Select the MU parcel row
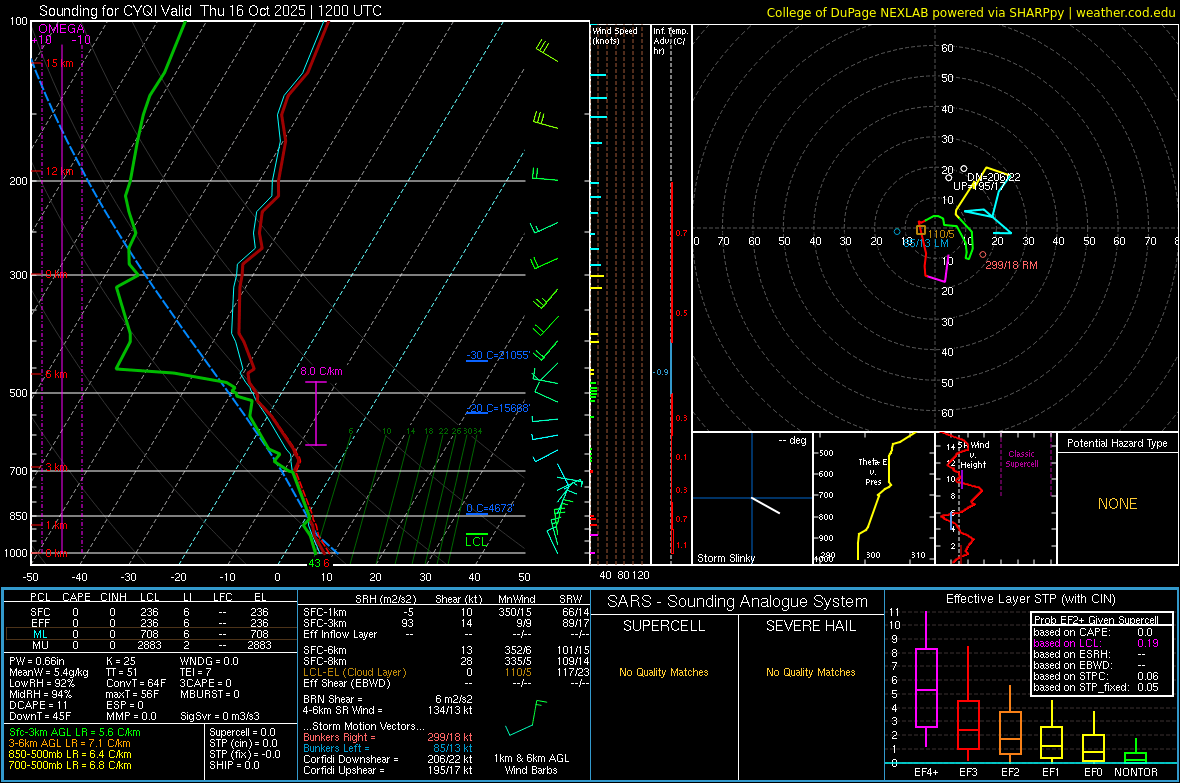Viewport: 1180px width, 783px height. pyautogui.click(x=150, y=644)
